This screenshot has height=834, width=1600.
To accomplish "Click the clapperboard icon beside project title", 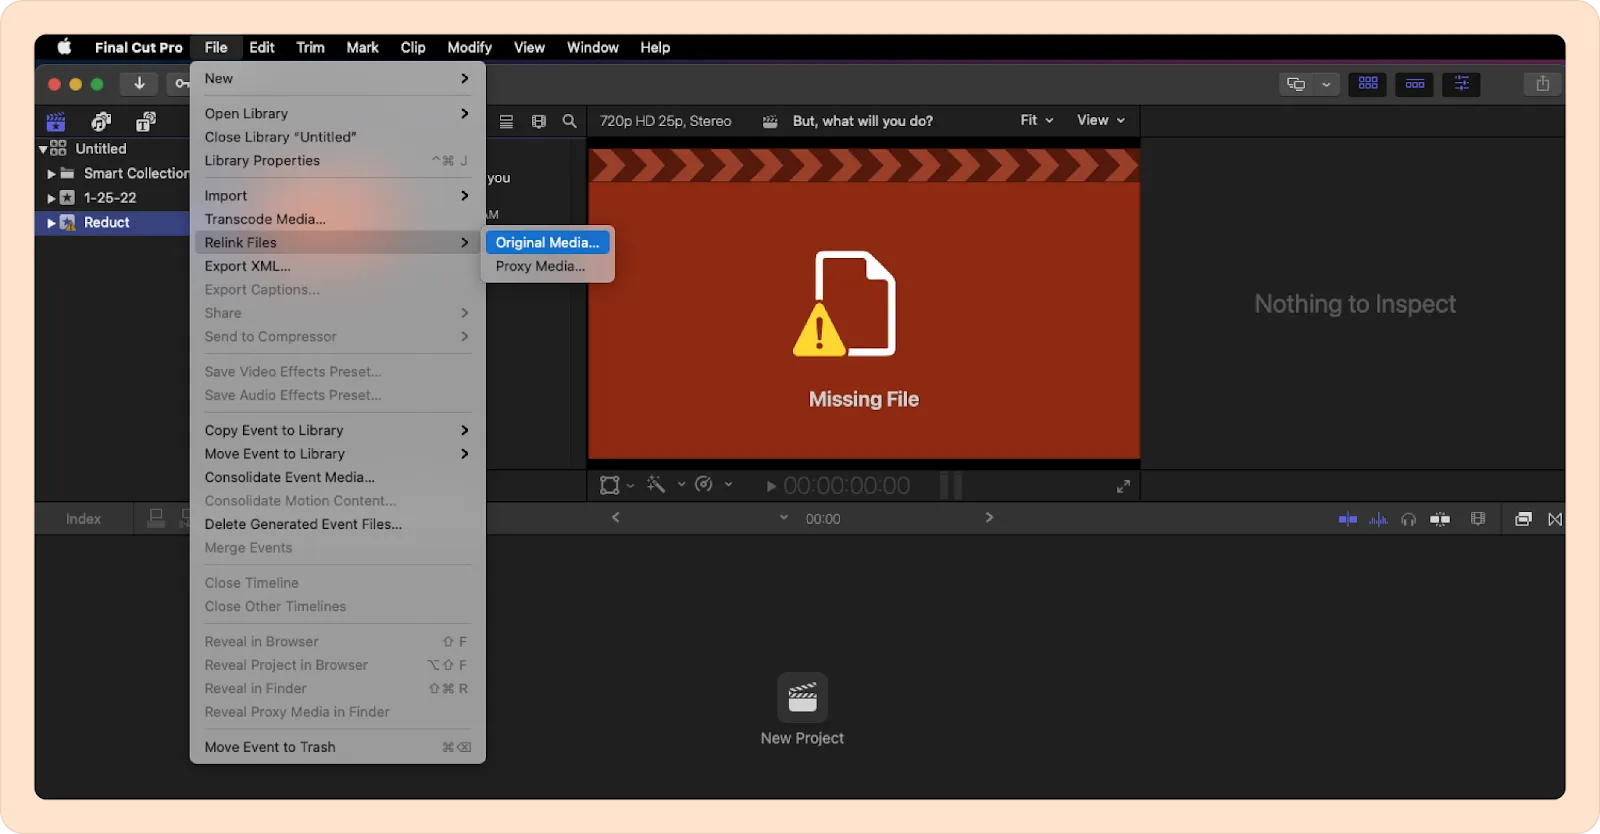I will point(770,121).
